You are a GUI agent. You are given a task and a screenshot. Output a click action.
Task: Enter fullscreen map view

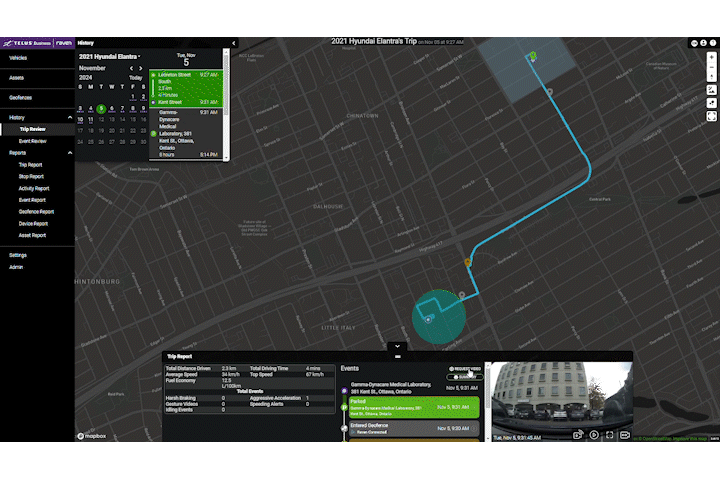[x=711, y=116]
